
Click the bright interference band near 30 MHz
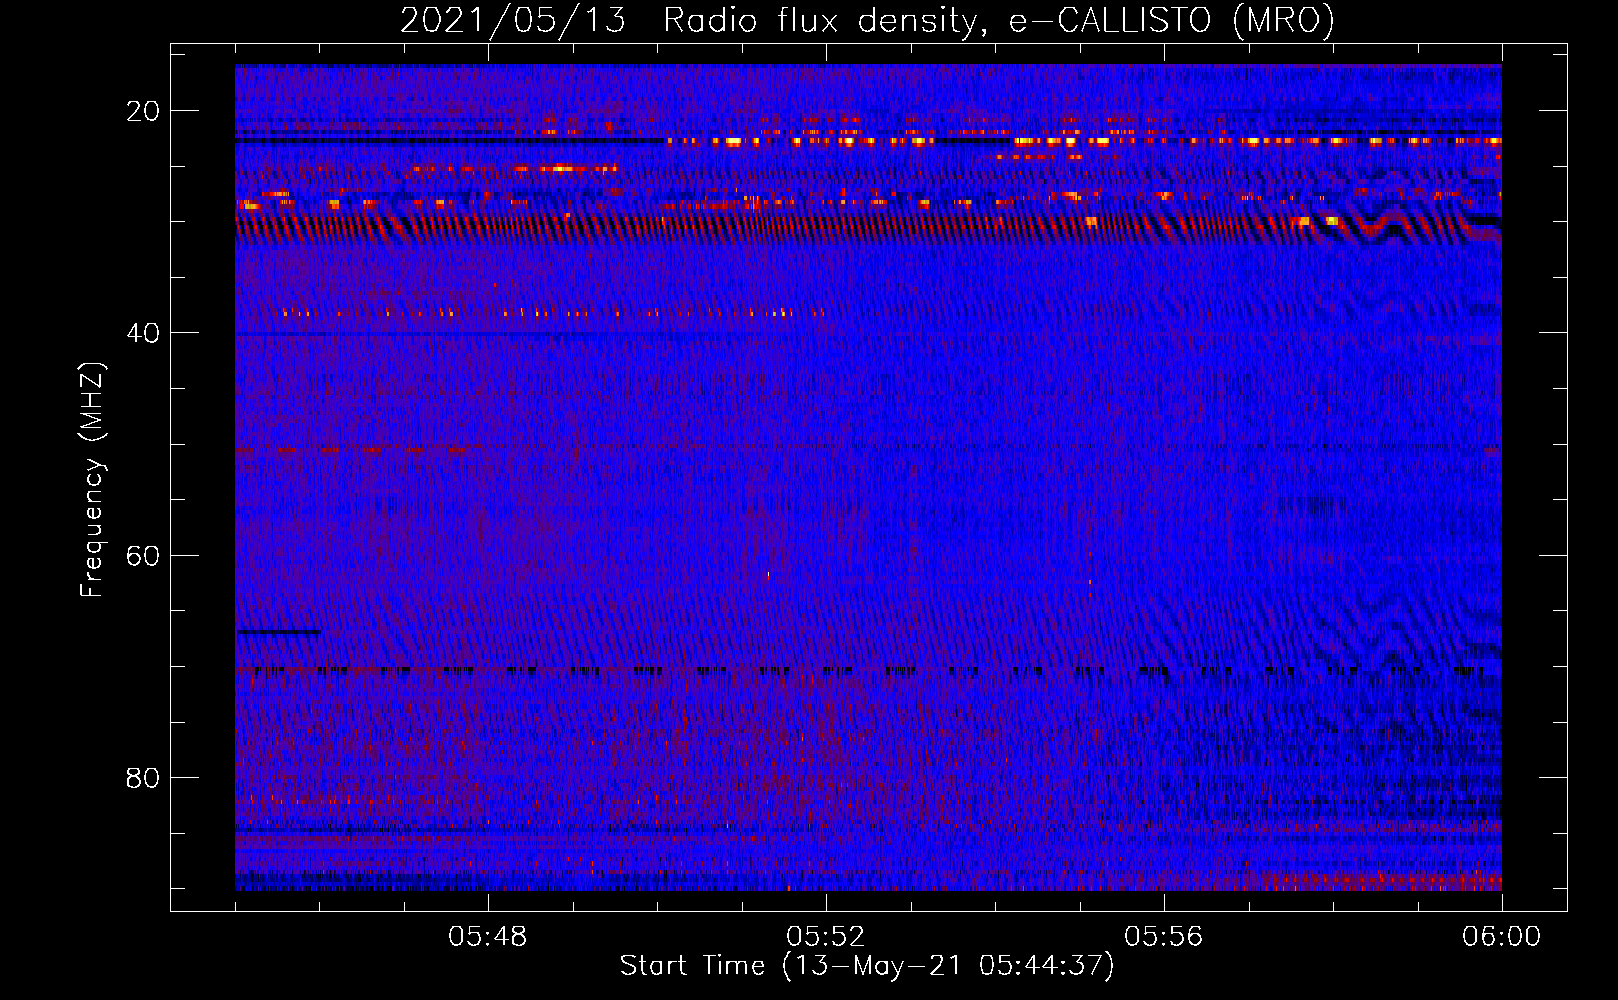point(868,228)
